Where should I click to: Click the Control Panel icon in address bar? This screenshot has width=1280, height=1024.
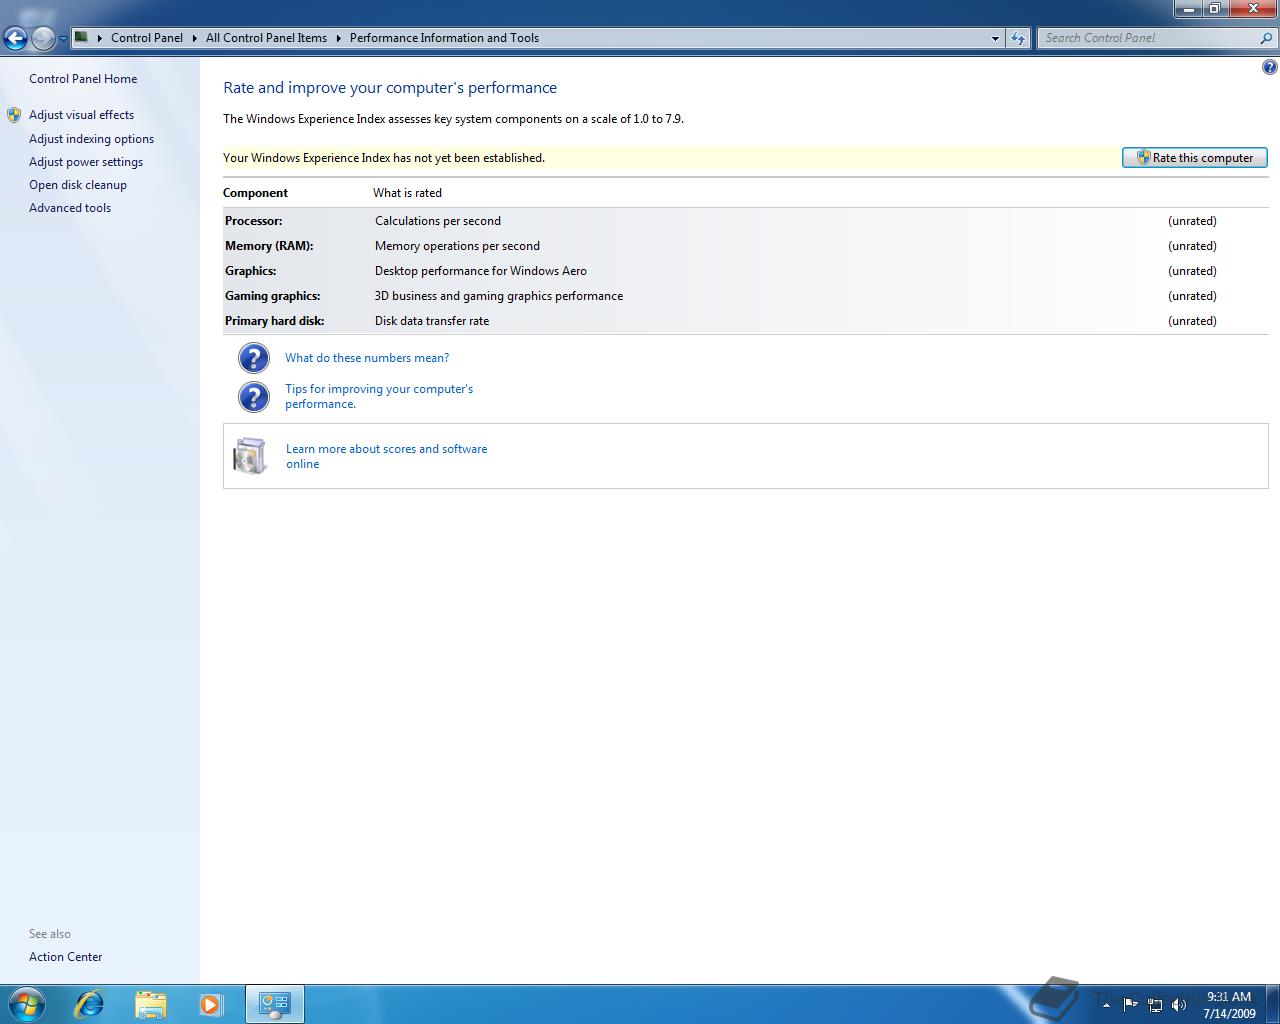pos(82,38)
